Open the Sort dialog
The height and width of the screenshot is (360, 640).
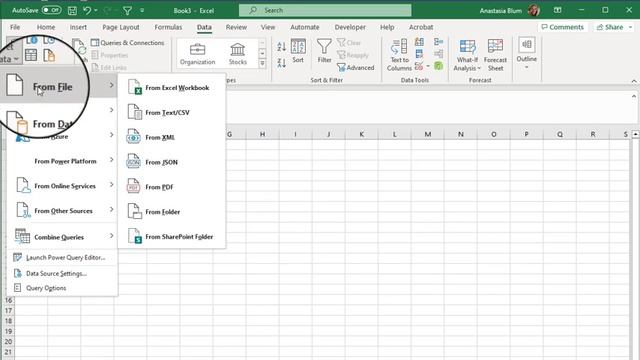click(x=298, y=51)
